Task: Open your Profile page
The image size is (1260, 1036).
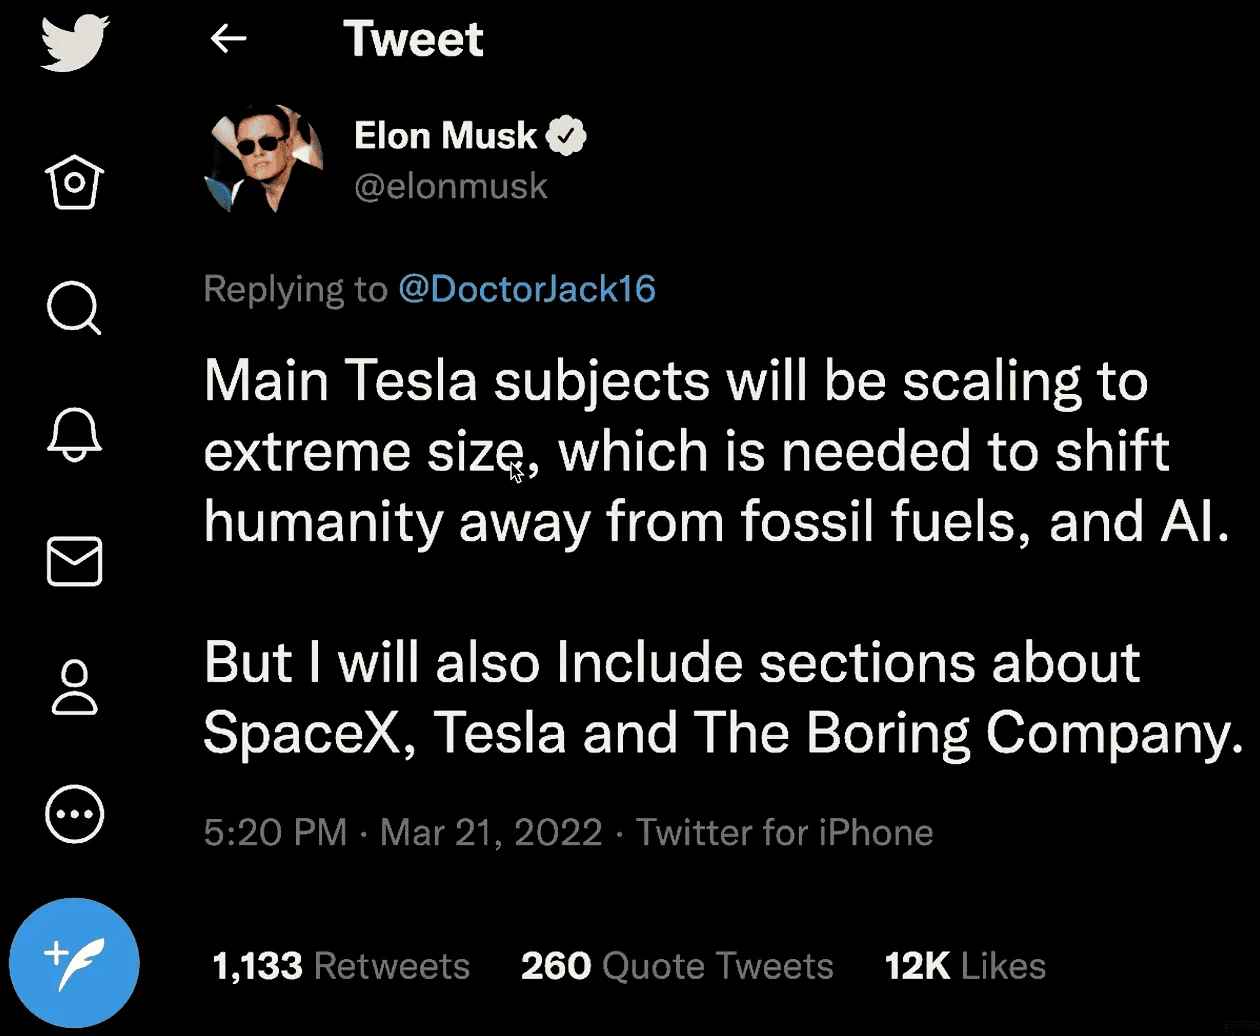Action: click(73, 687)
